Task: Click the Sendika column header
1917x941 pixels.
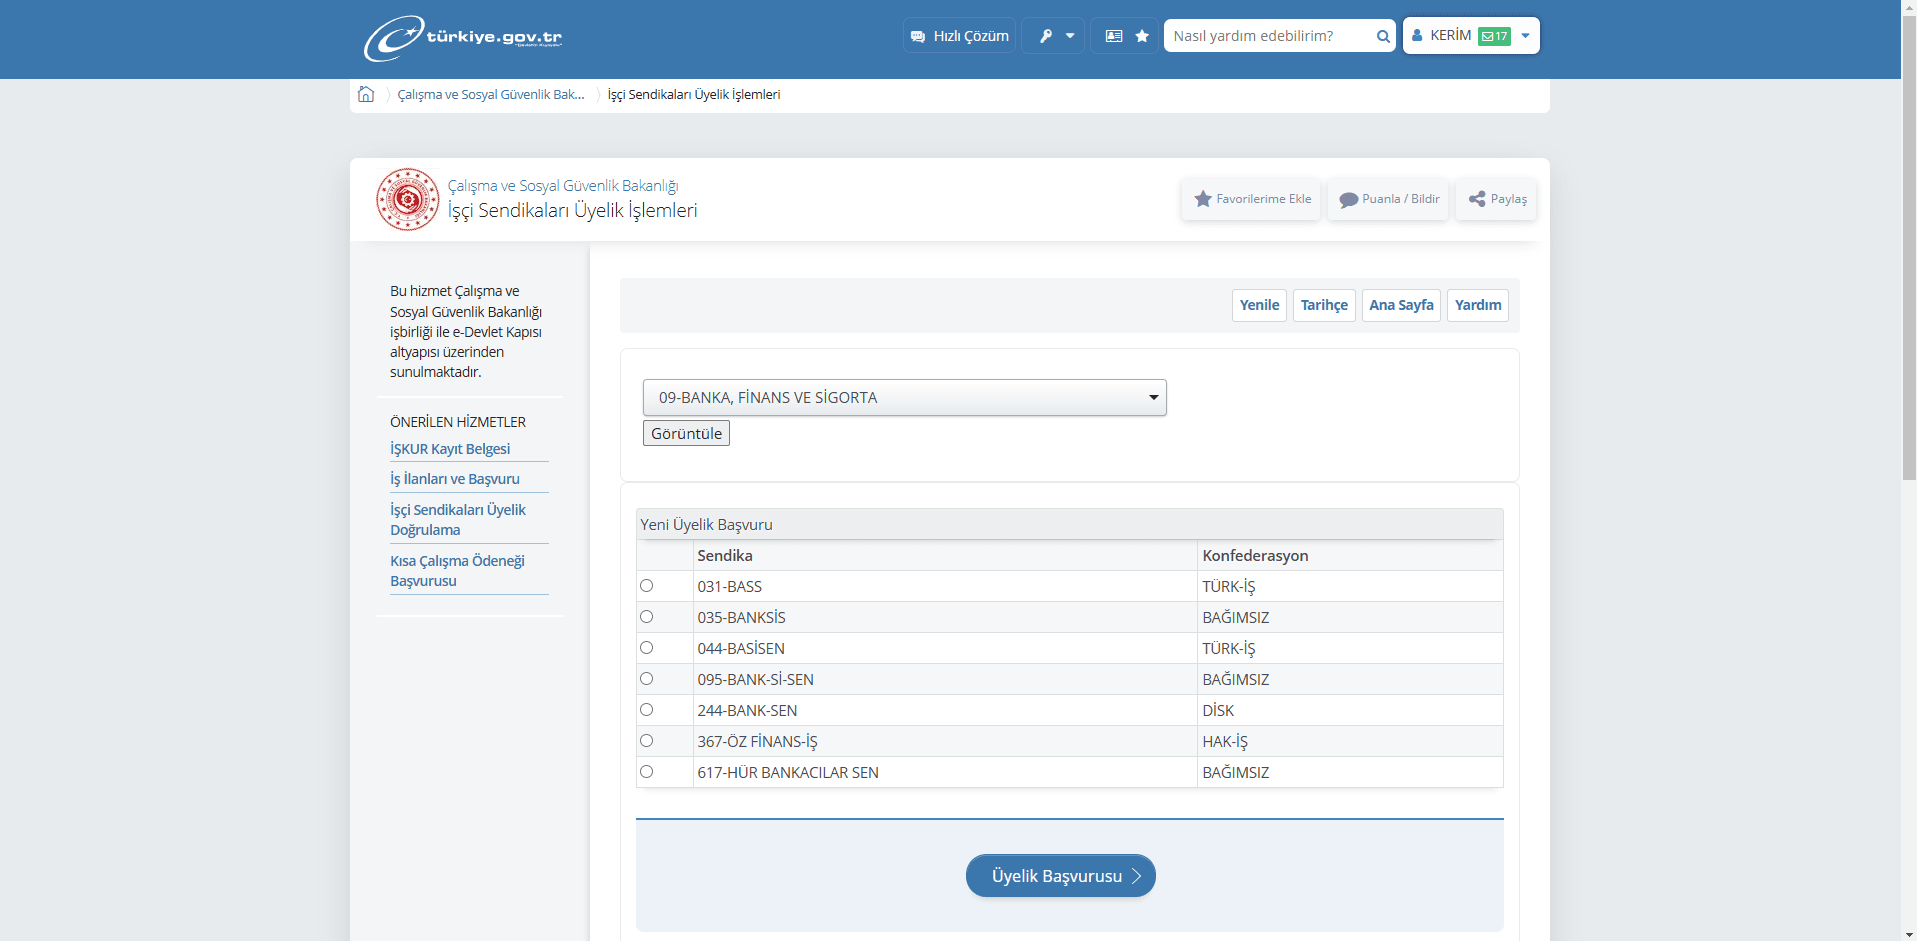Action: click(945, 555)
